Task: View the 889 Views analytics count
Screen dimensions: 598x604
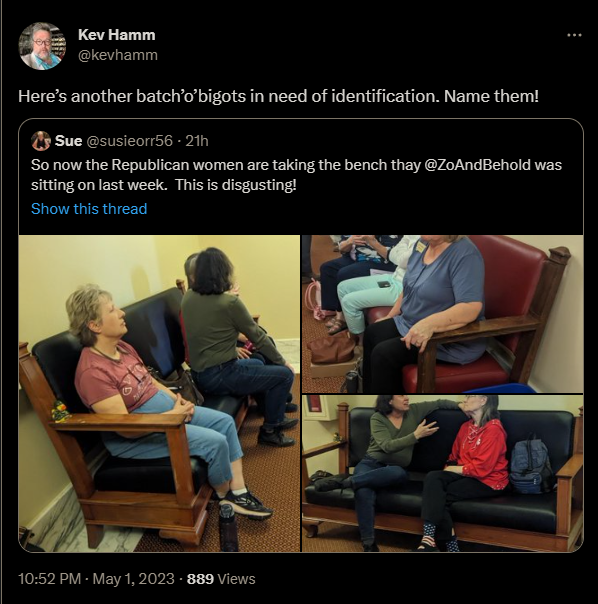Action: click(221, 579)
